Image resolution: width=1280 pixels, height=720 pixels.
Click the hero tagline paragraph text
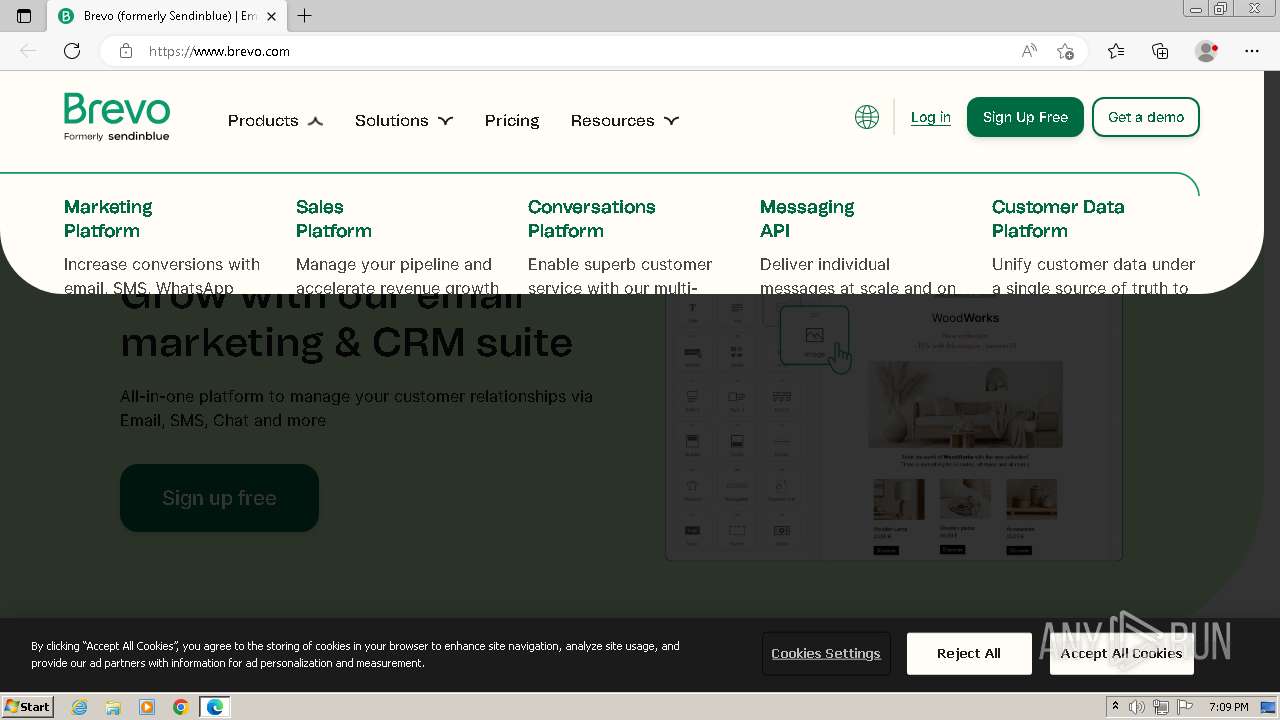click(x=356, y=408)
